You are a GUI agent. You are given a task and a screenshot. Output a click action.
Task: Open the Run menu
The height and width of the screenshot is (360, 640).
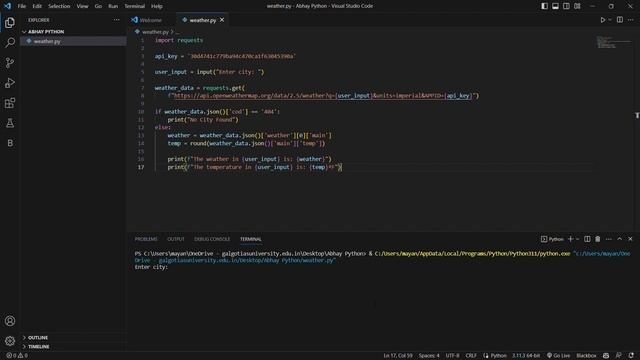(x=113, y=6)
